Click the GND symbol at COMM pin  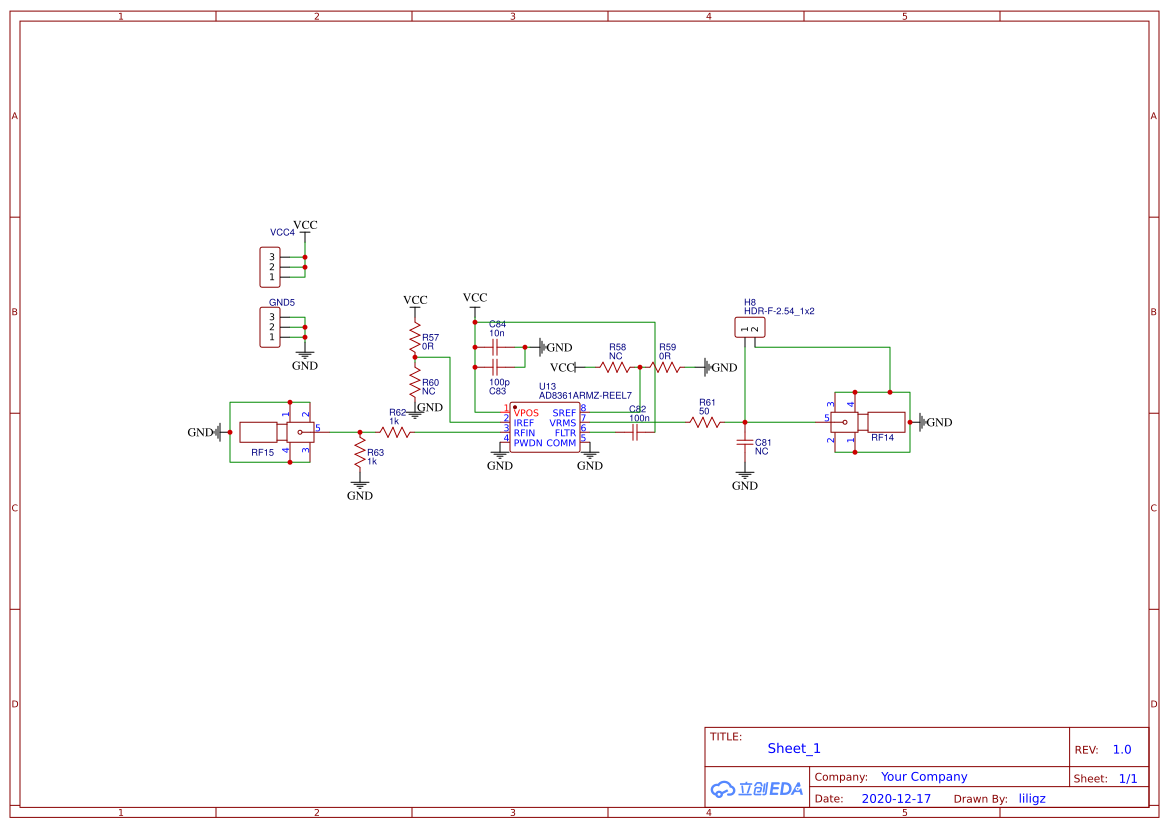coord(590,459)
